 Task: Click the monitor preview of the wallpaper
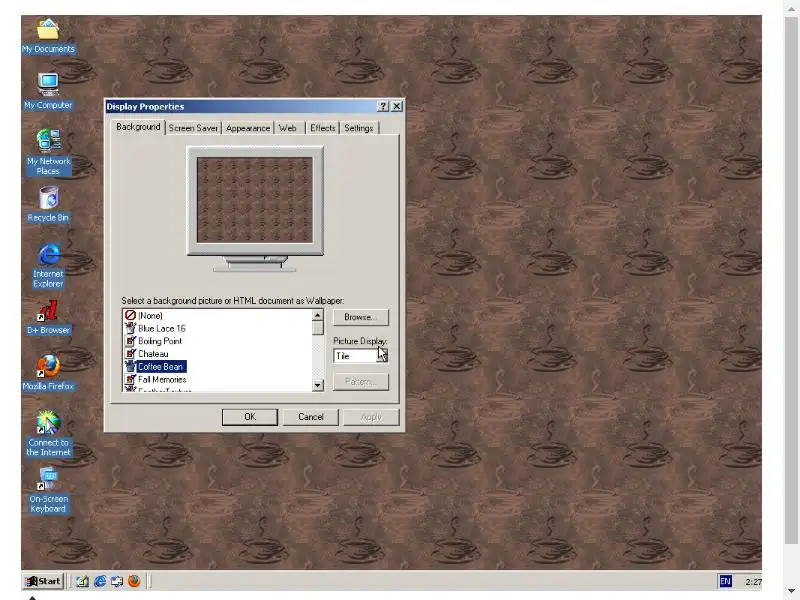255,200
